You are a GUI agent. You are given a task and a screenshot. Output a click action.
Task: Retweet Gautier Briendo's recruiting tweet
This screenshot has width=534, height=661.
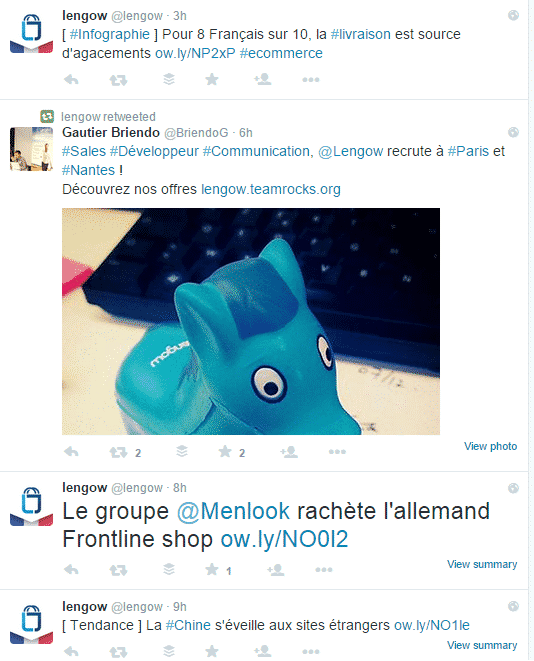(118, 452)
